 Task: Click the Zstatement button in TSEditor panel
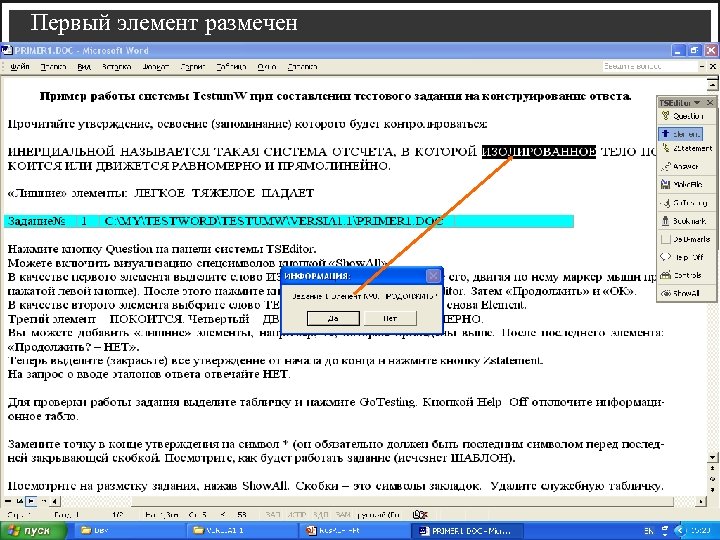click(686, 148)
